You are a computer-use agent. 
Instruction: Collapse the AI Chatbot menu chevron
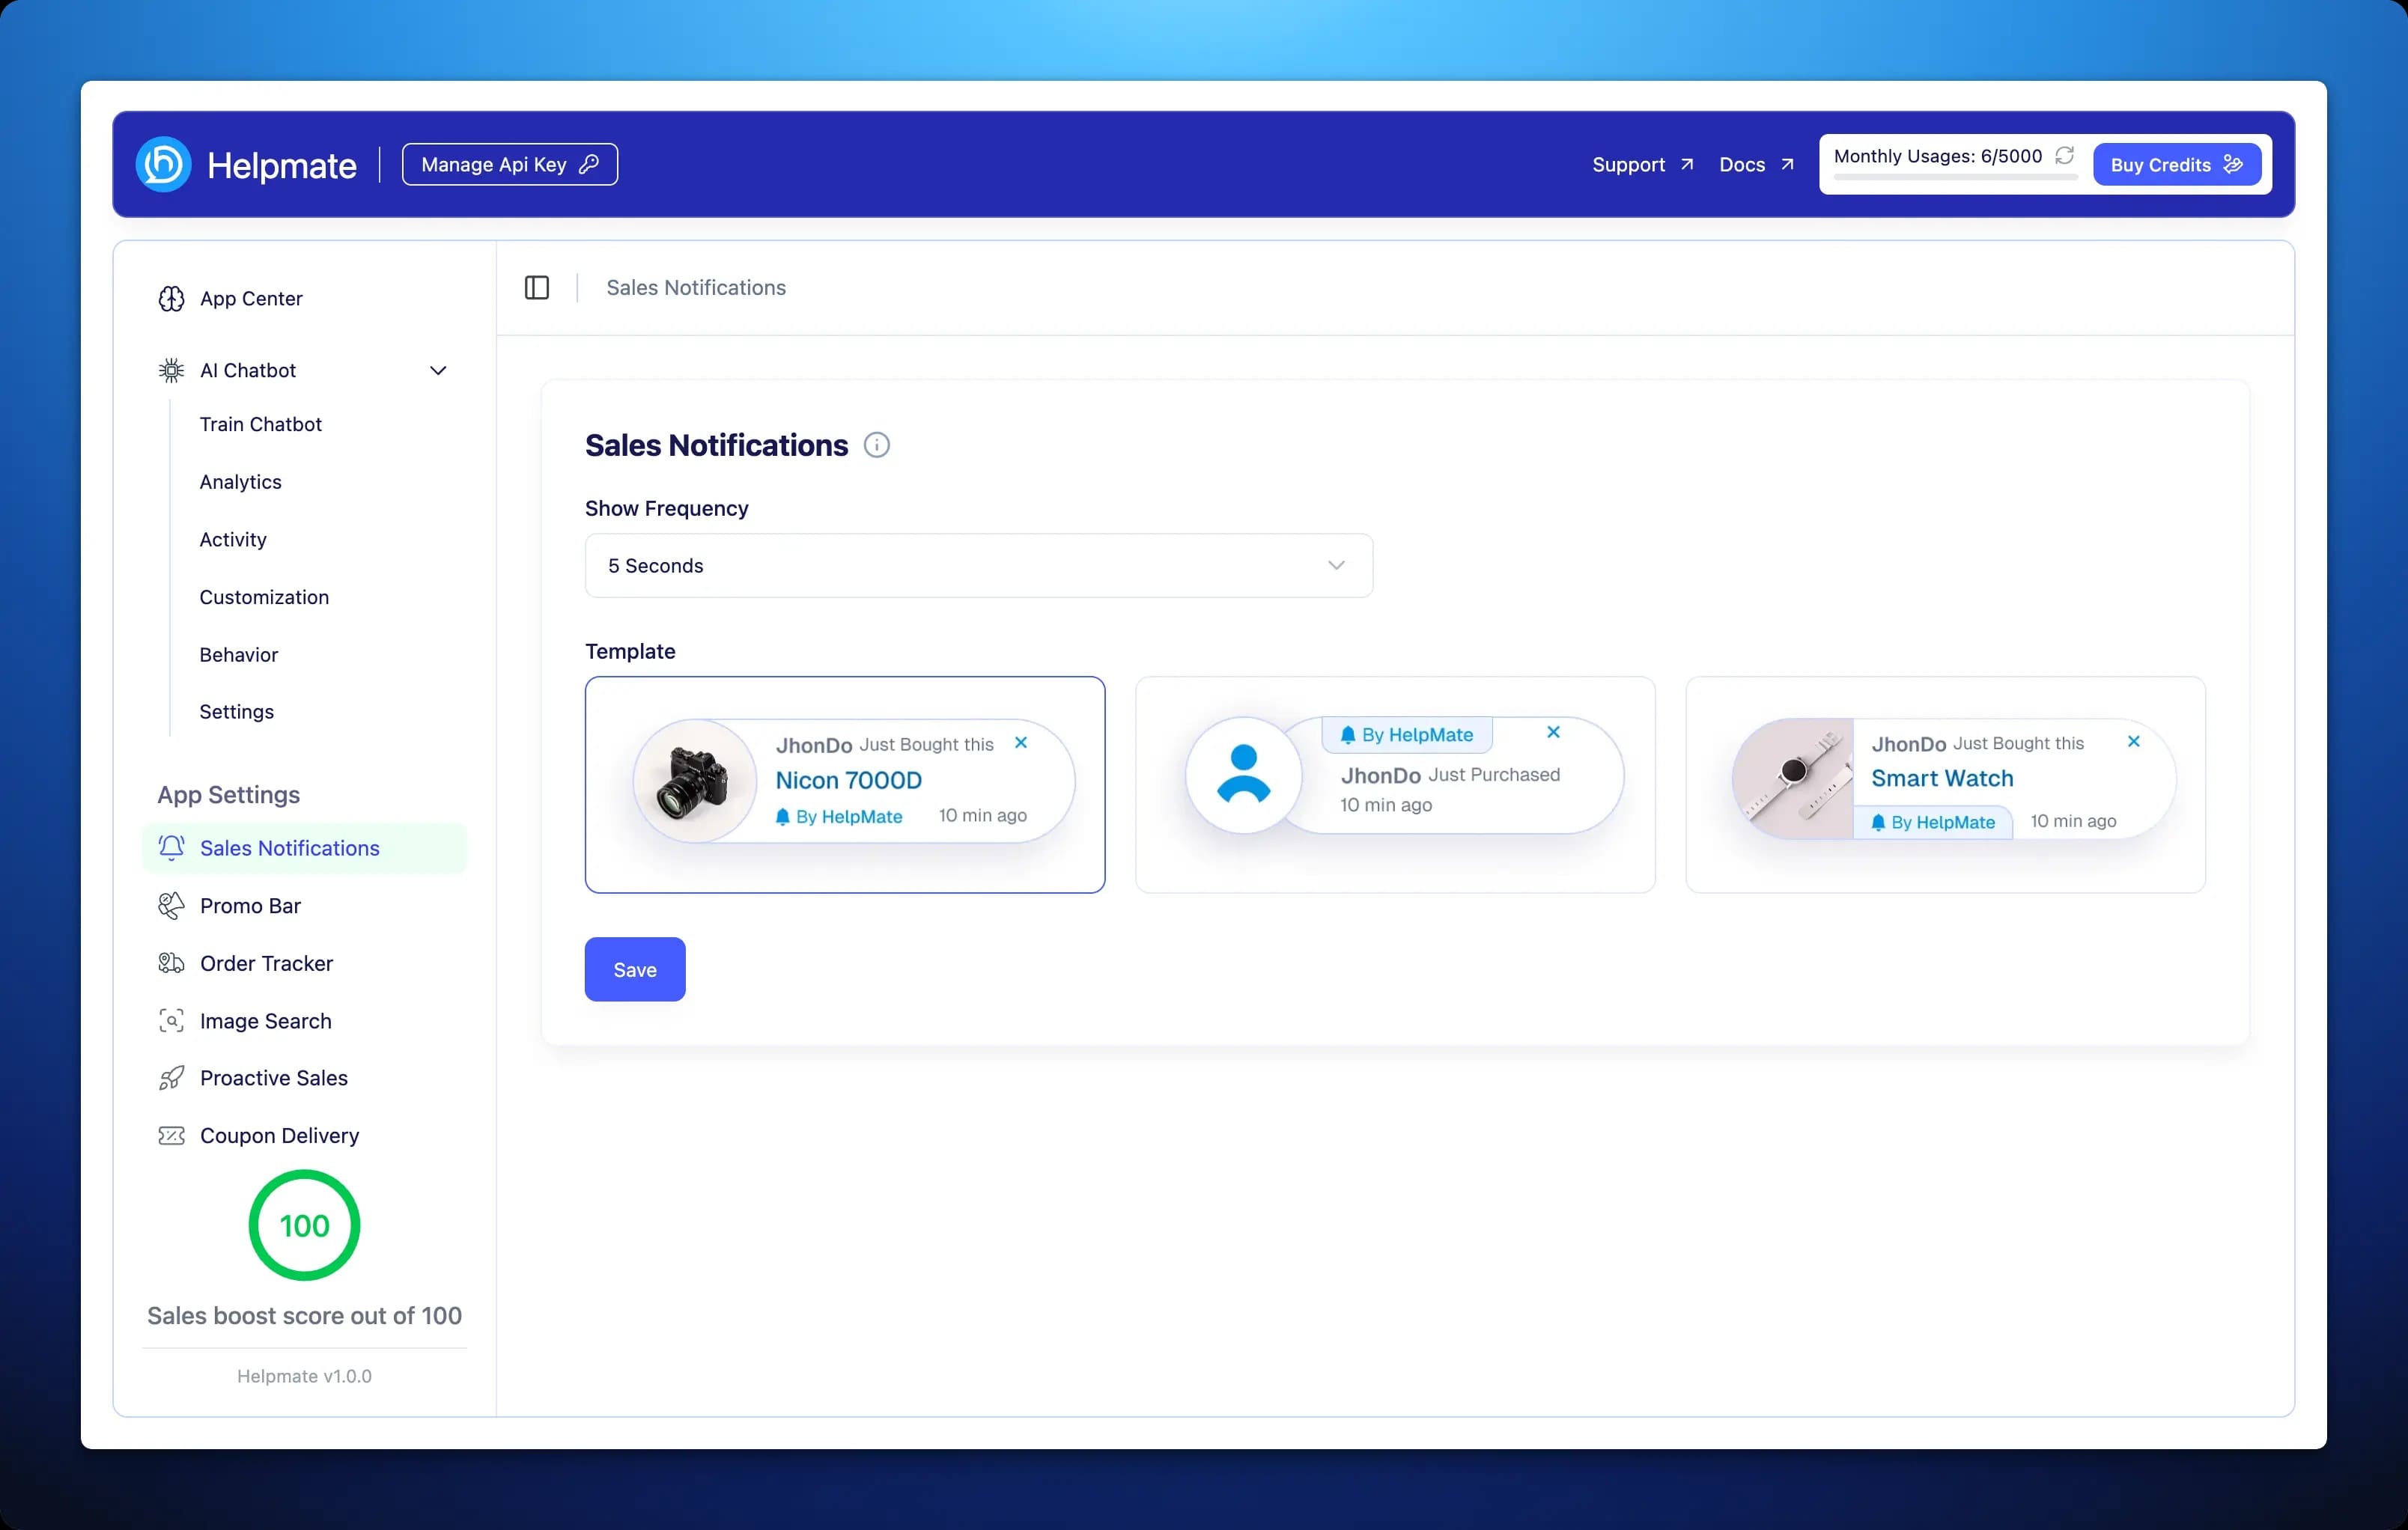438,371
